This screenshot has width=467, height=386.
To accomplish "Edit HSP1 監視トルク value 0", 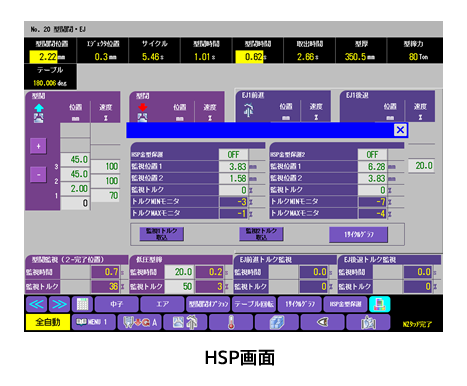I will (233, 190).
